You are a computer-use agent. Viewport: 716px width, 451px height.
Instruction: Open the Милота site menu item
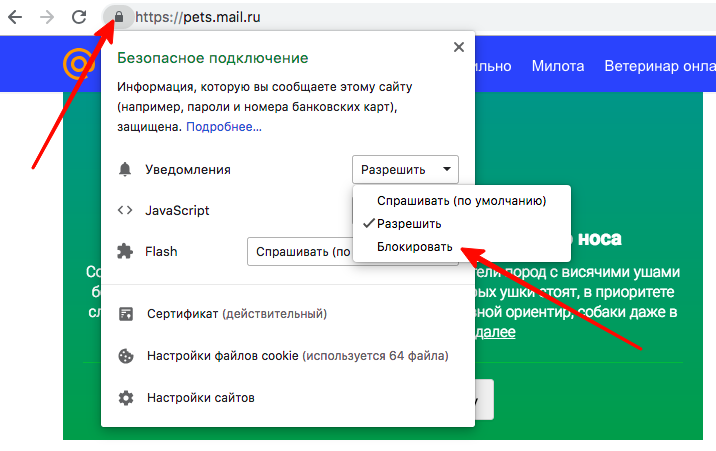(558, 66)
